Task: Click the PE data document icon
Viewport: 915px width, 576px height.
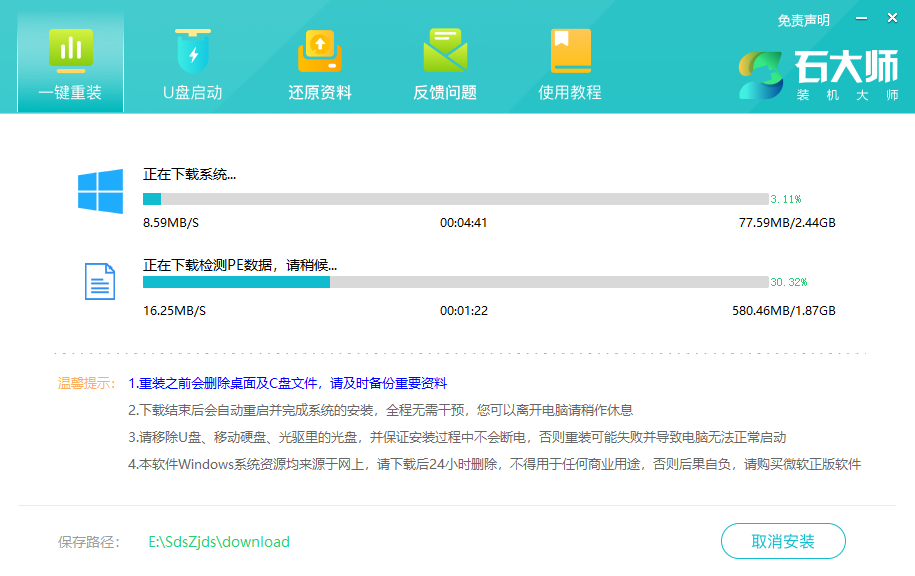Action: point(99,281)
